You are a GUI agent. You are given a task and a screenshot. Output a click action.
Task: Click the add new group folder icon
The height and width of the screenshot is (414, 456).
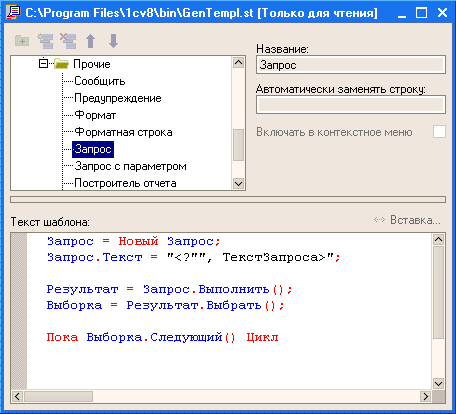[22, 41]
